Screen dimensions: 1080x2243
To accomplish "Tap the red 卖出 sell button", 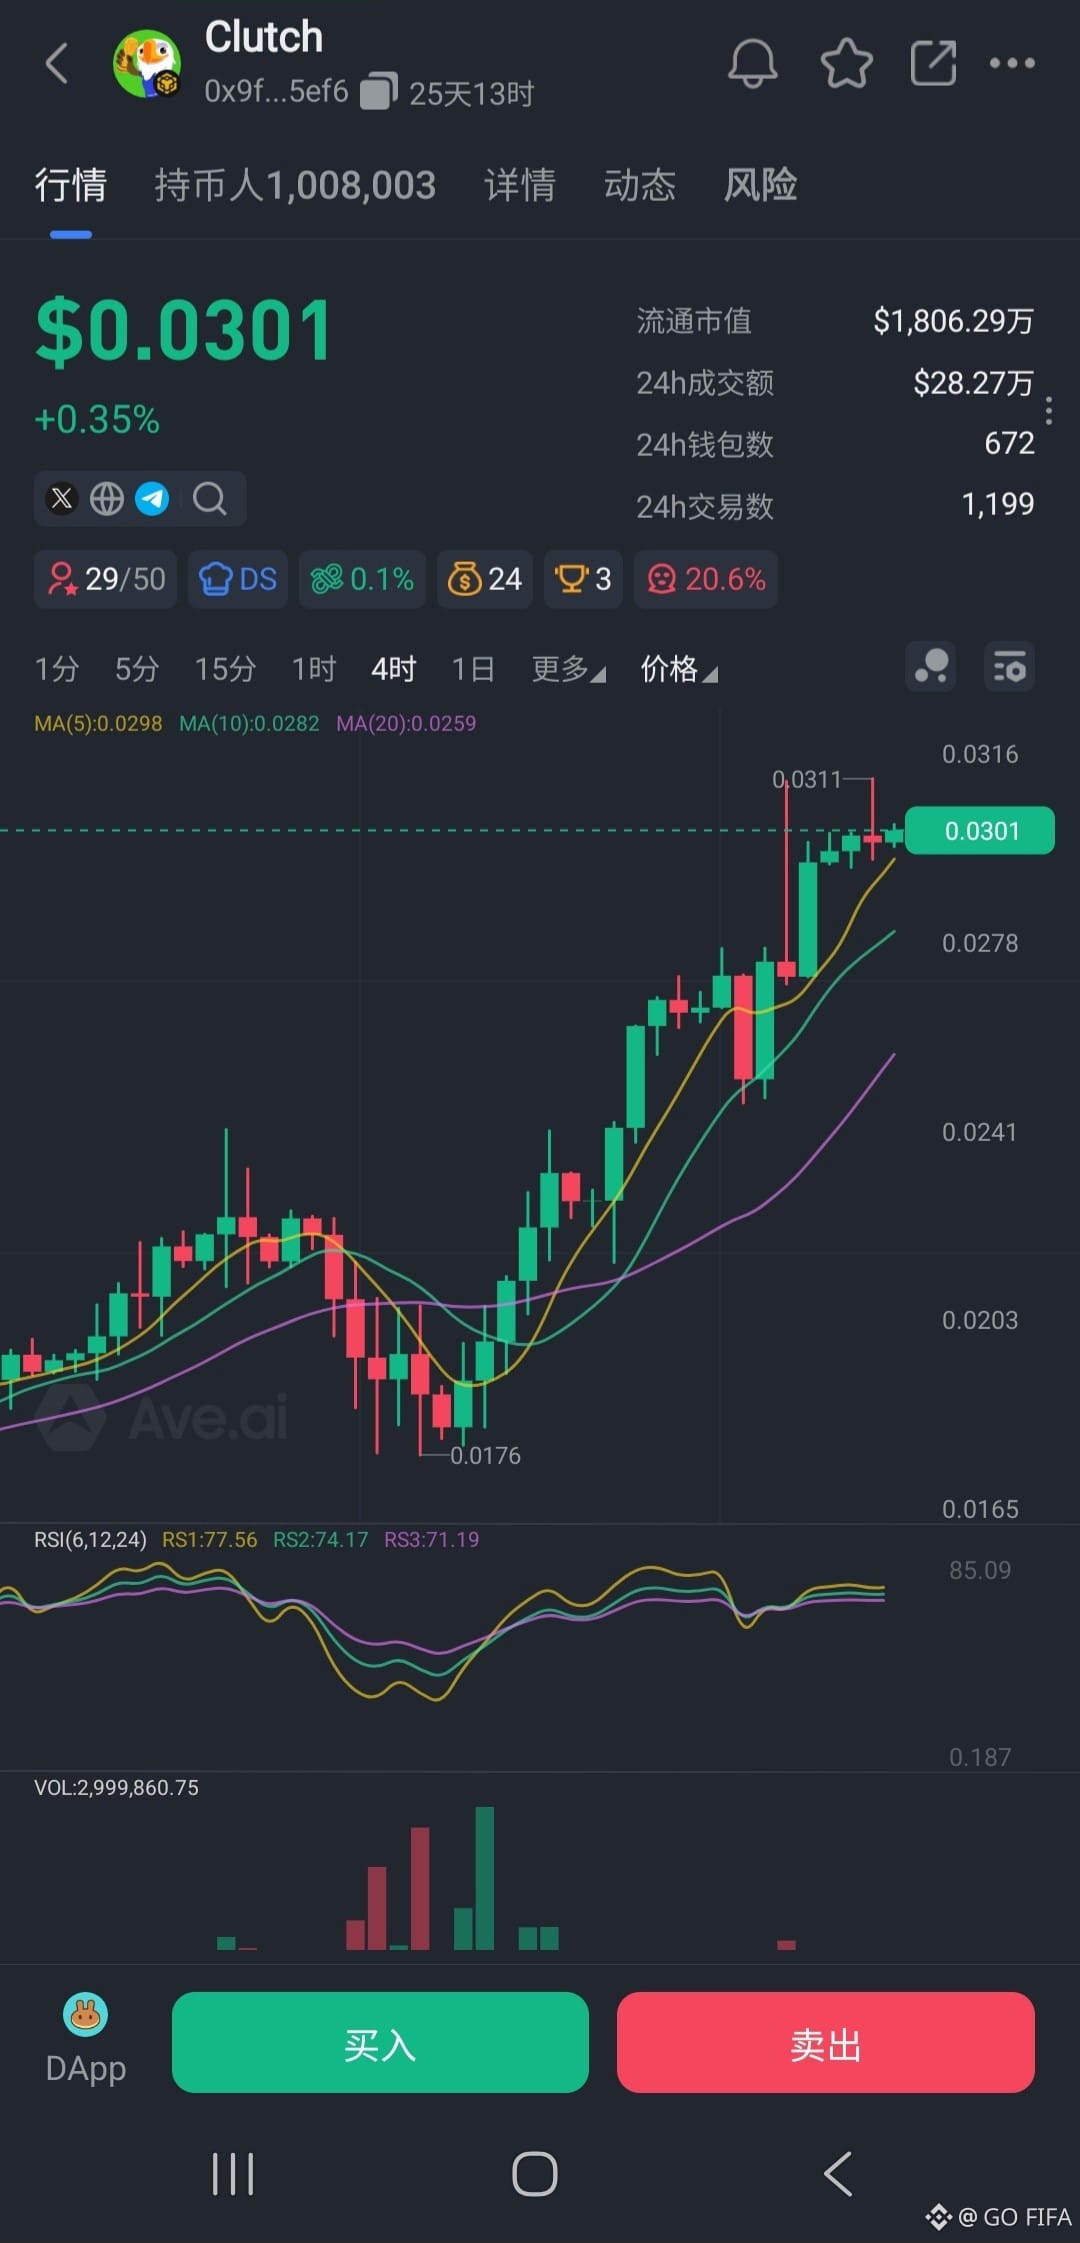I will click(x=826, y=2042).
